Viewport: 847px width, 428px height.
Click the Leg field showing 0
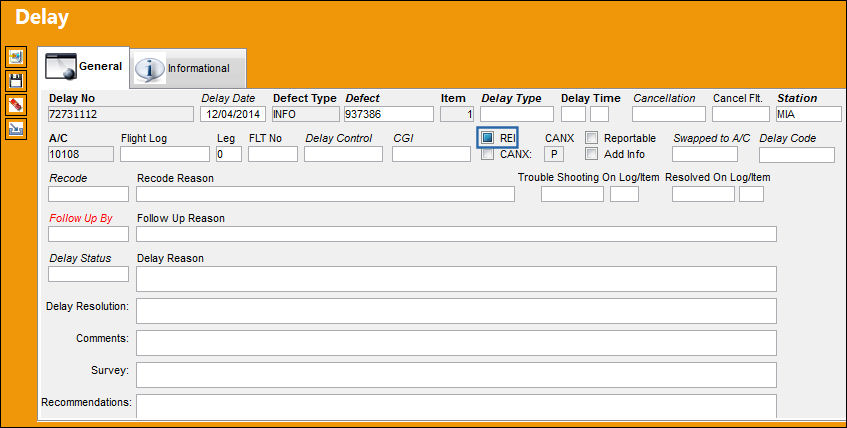coord(228,154)
